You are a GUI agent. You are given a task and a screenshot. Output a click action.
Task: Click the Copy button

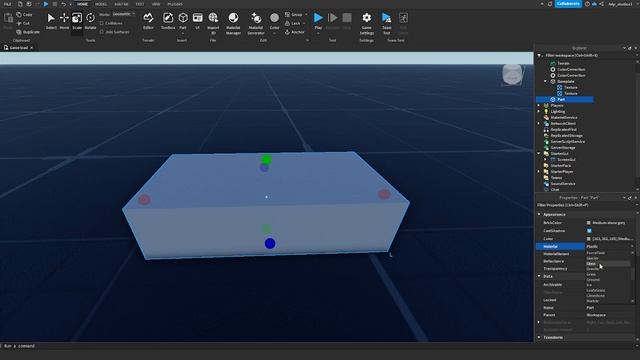(x=24, y=15)
